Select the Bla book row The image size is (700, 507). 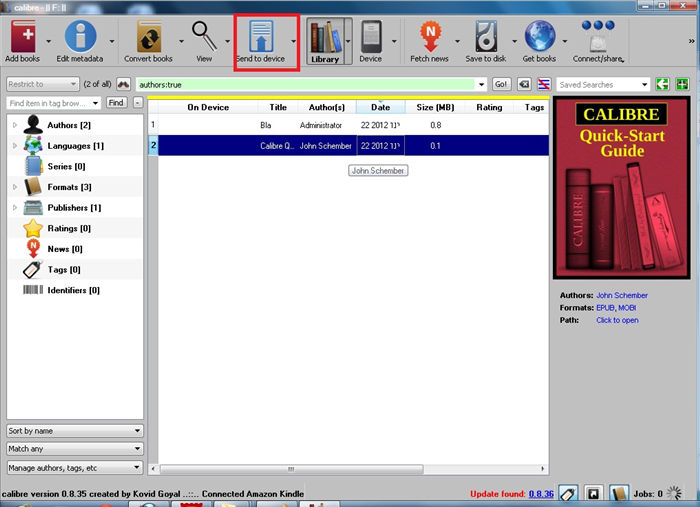tap(353, 125)
